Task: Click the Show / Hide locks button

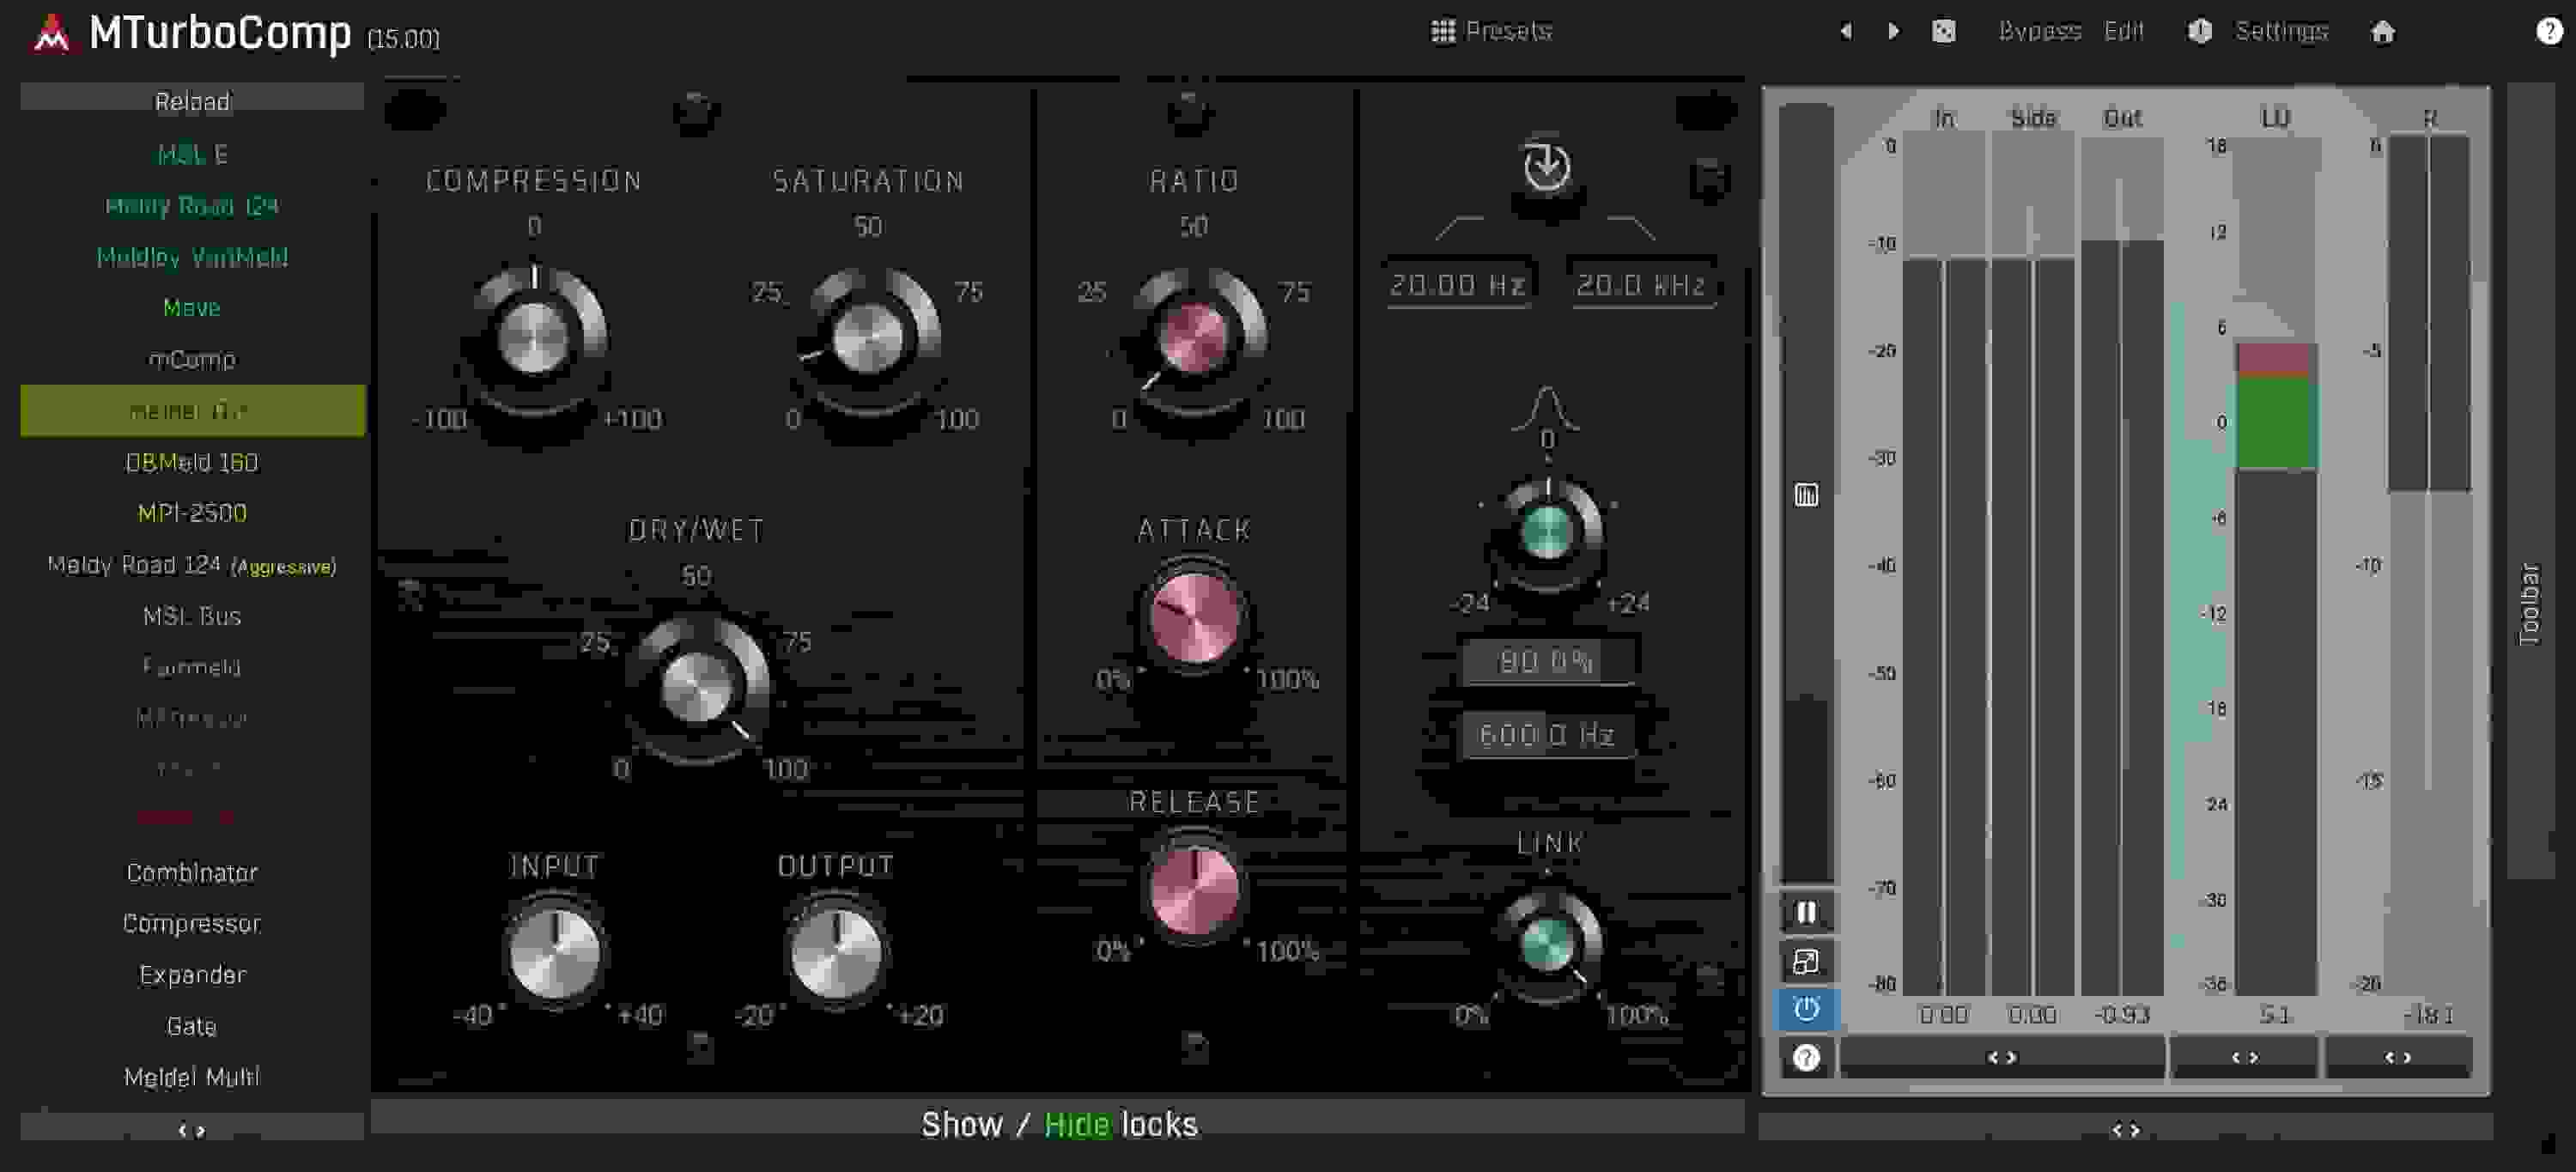Action: tap(1060, 1124)
